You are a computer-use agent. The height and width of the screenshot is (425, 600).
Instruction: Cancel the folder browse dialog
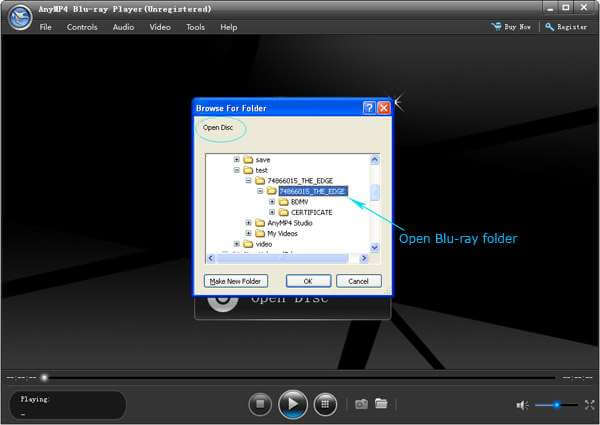coord(359,281)
